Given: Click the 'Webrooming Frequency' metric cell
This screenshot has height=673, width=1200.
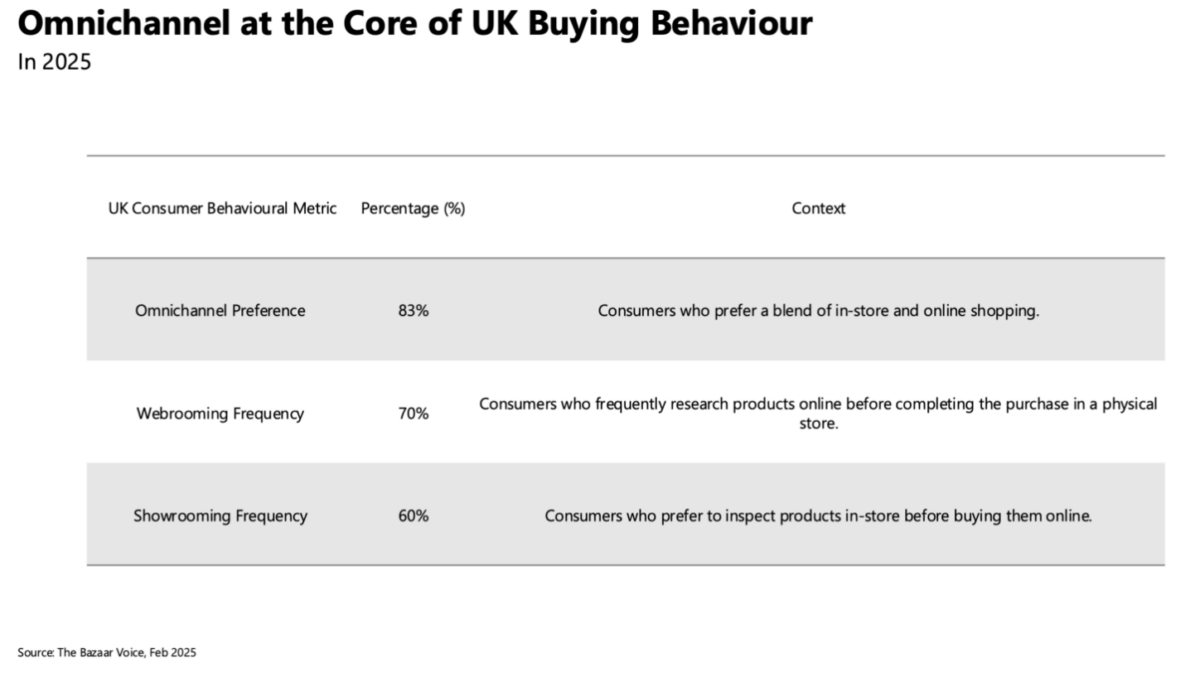Looking at the screenshot, I should point(220,413).
